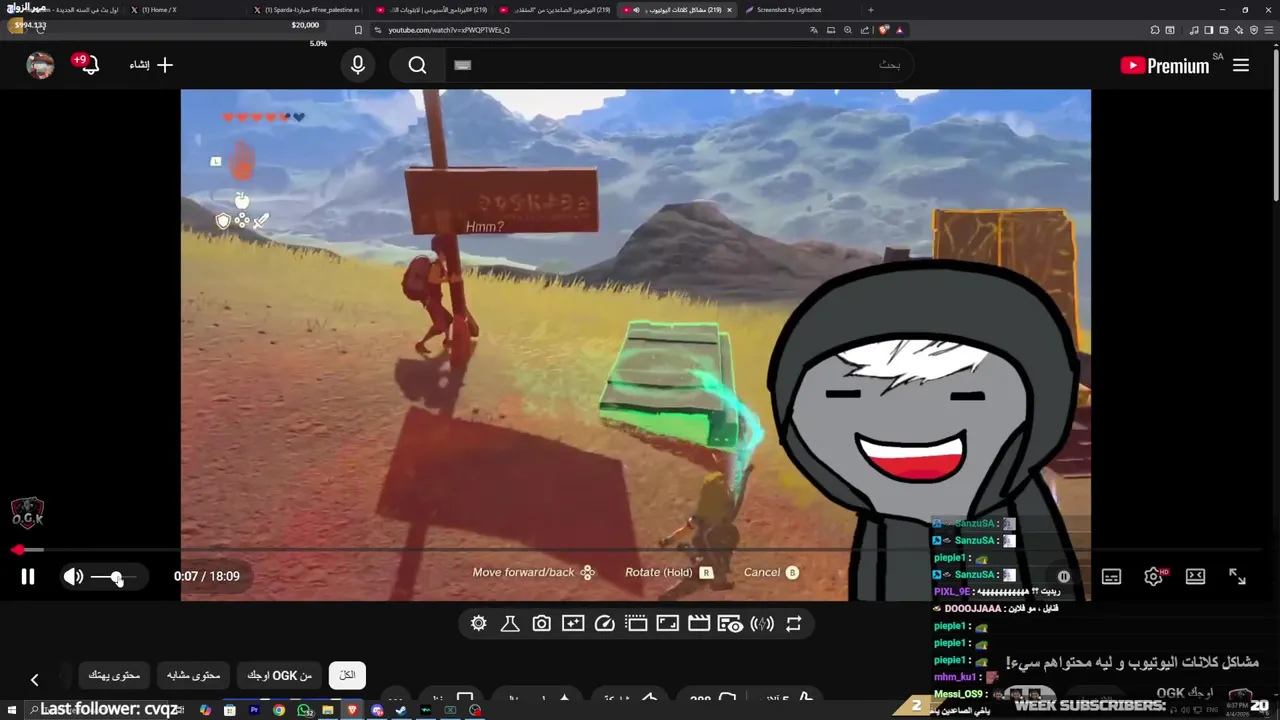Start voice search with microphone

(x=358, y=65)
